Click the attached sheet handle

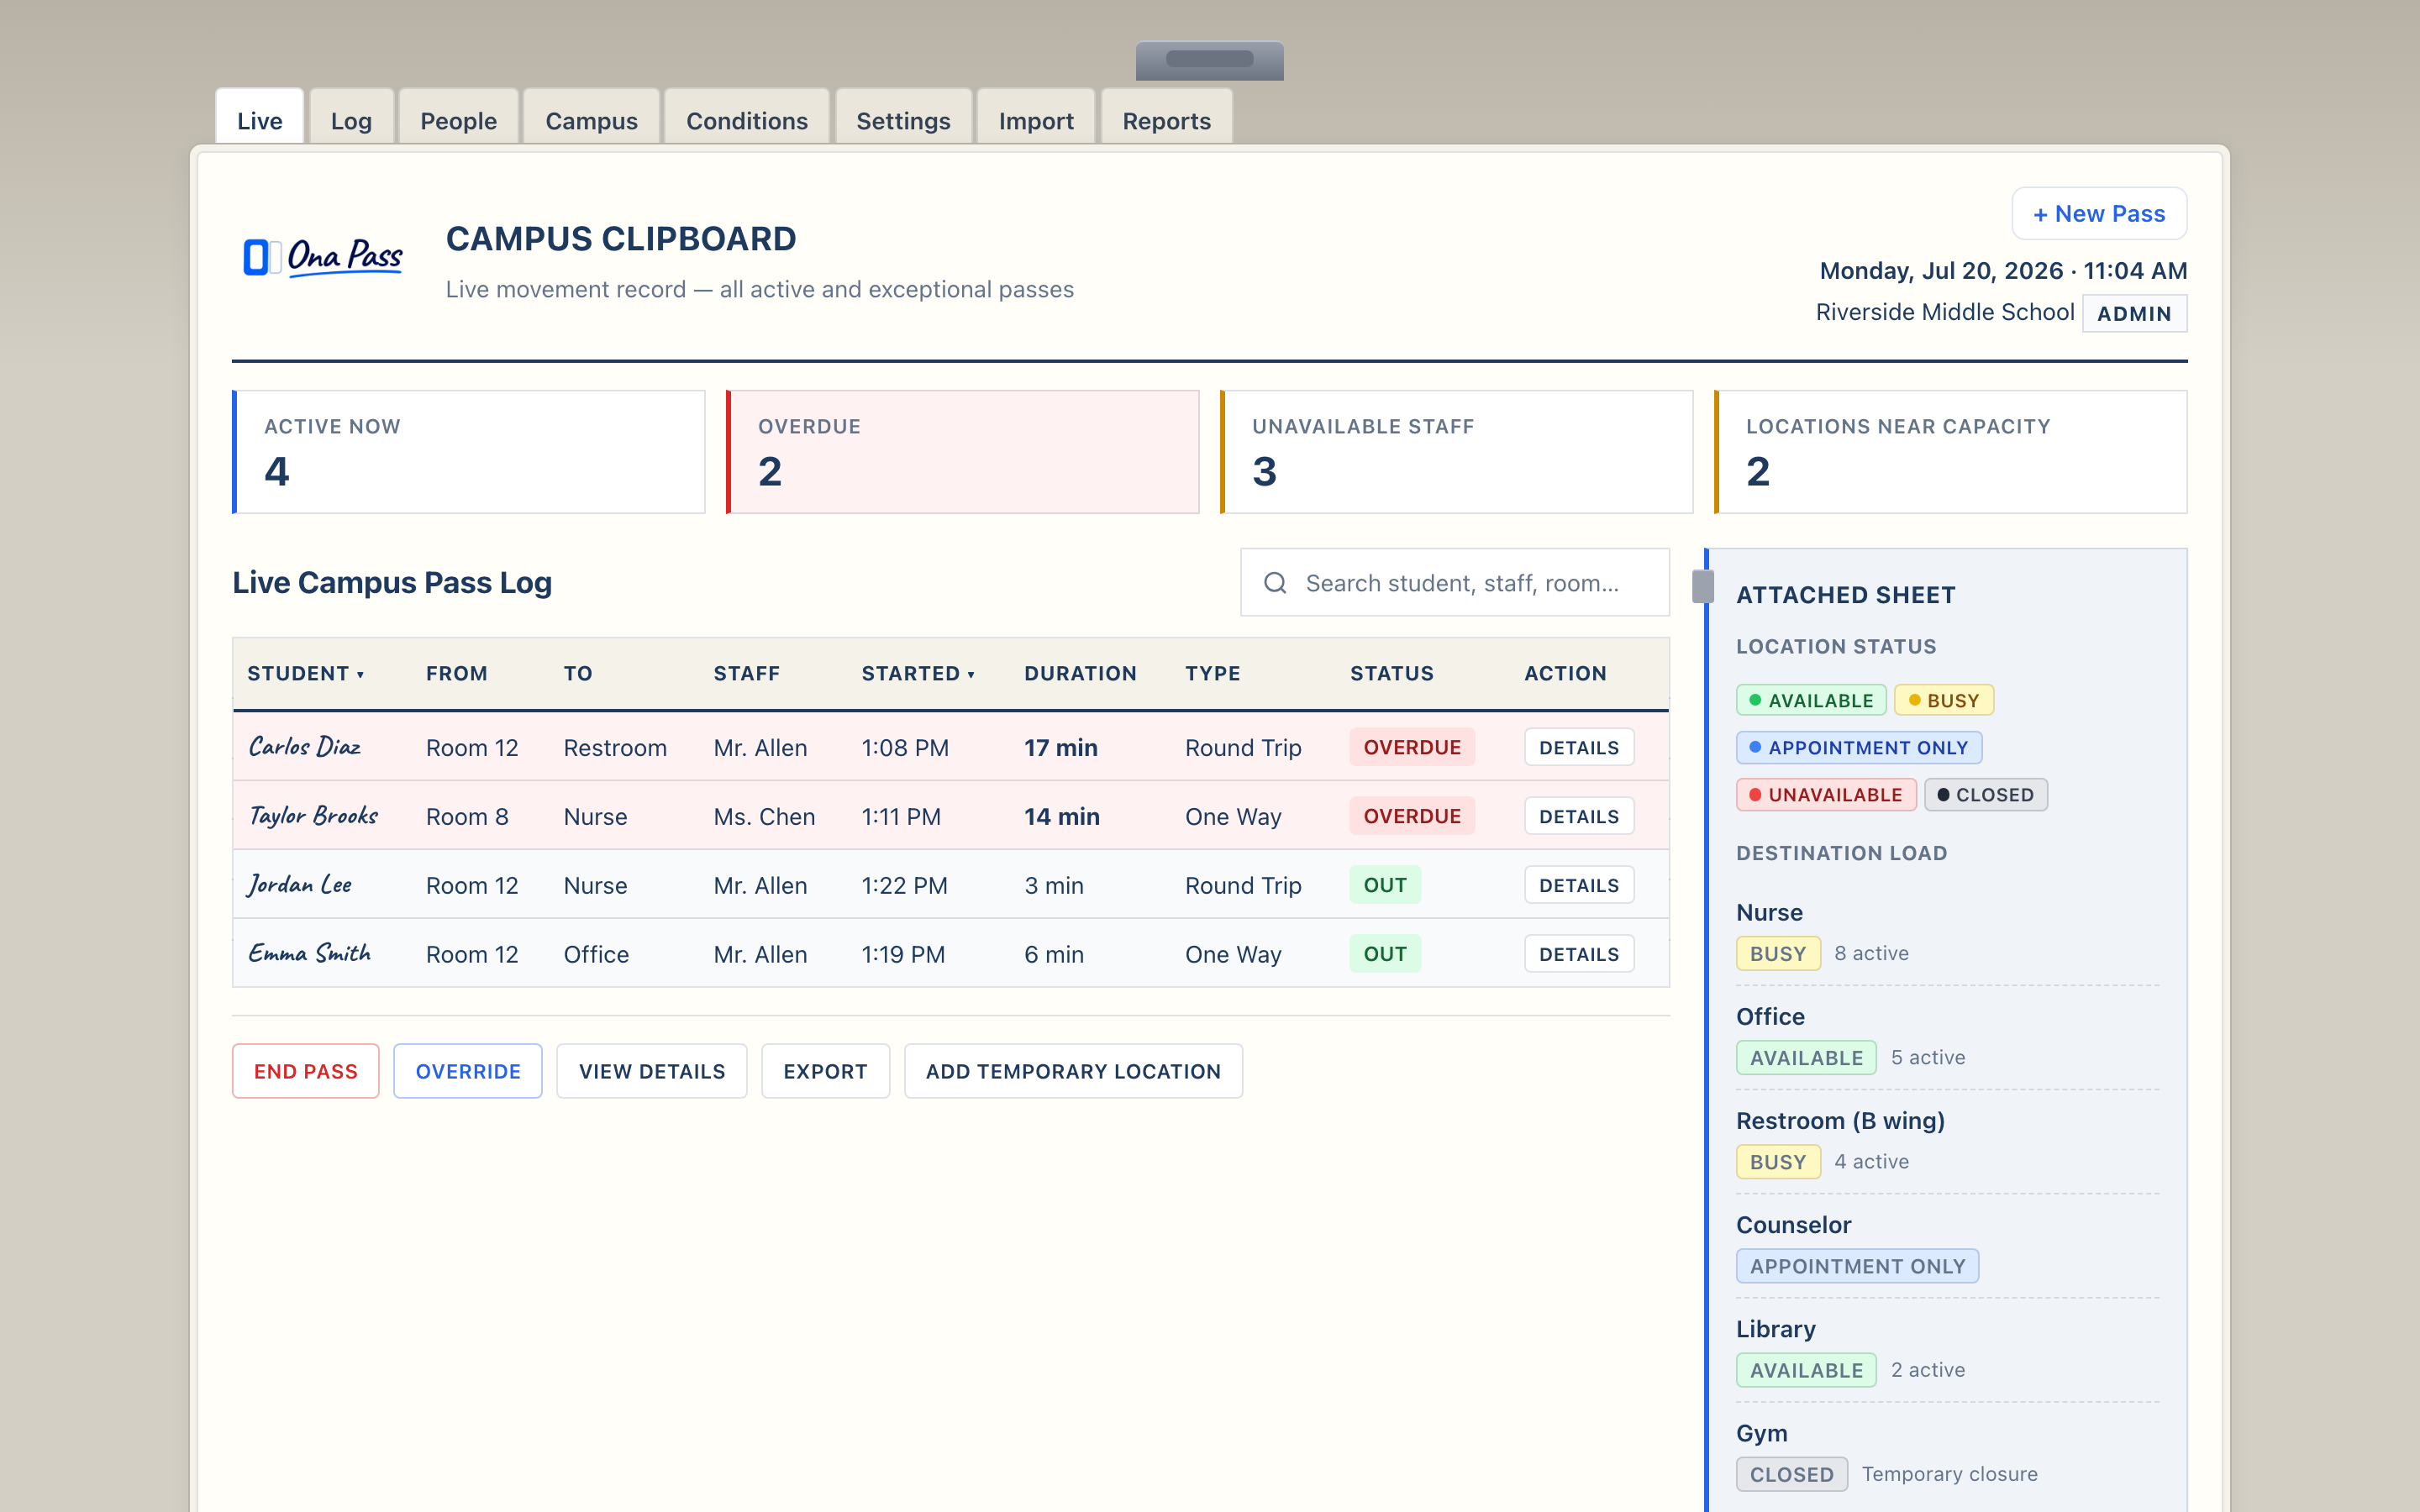point(1703,586)
